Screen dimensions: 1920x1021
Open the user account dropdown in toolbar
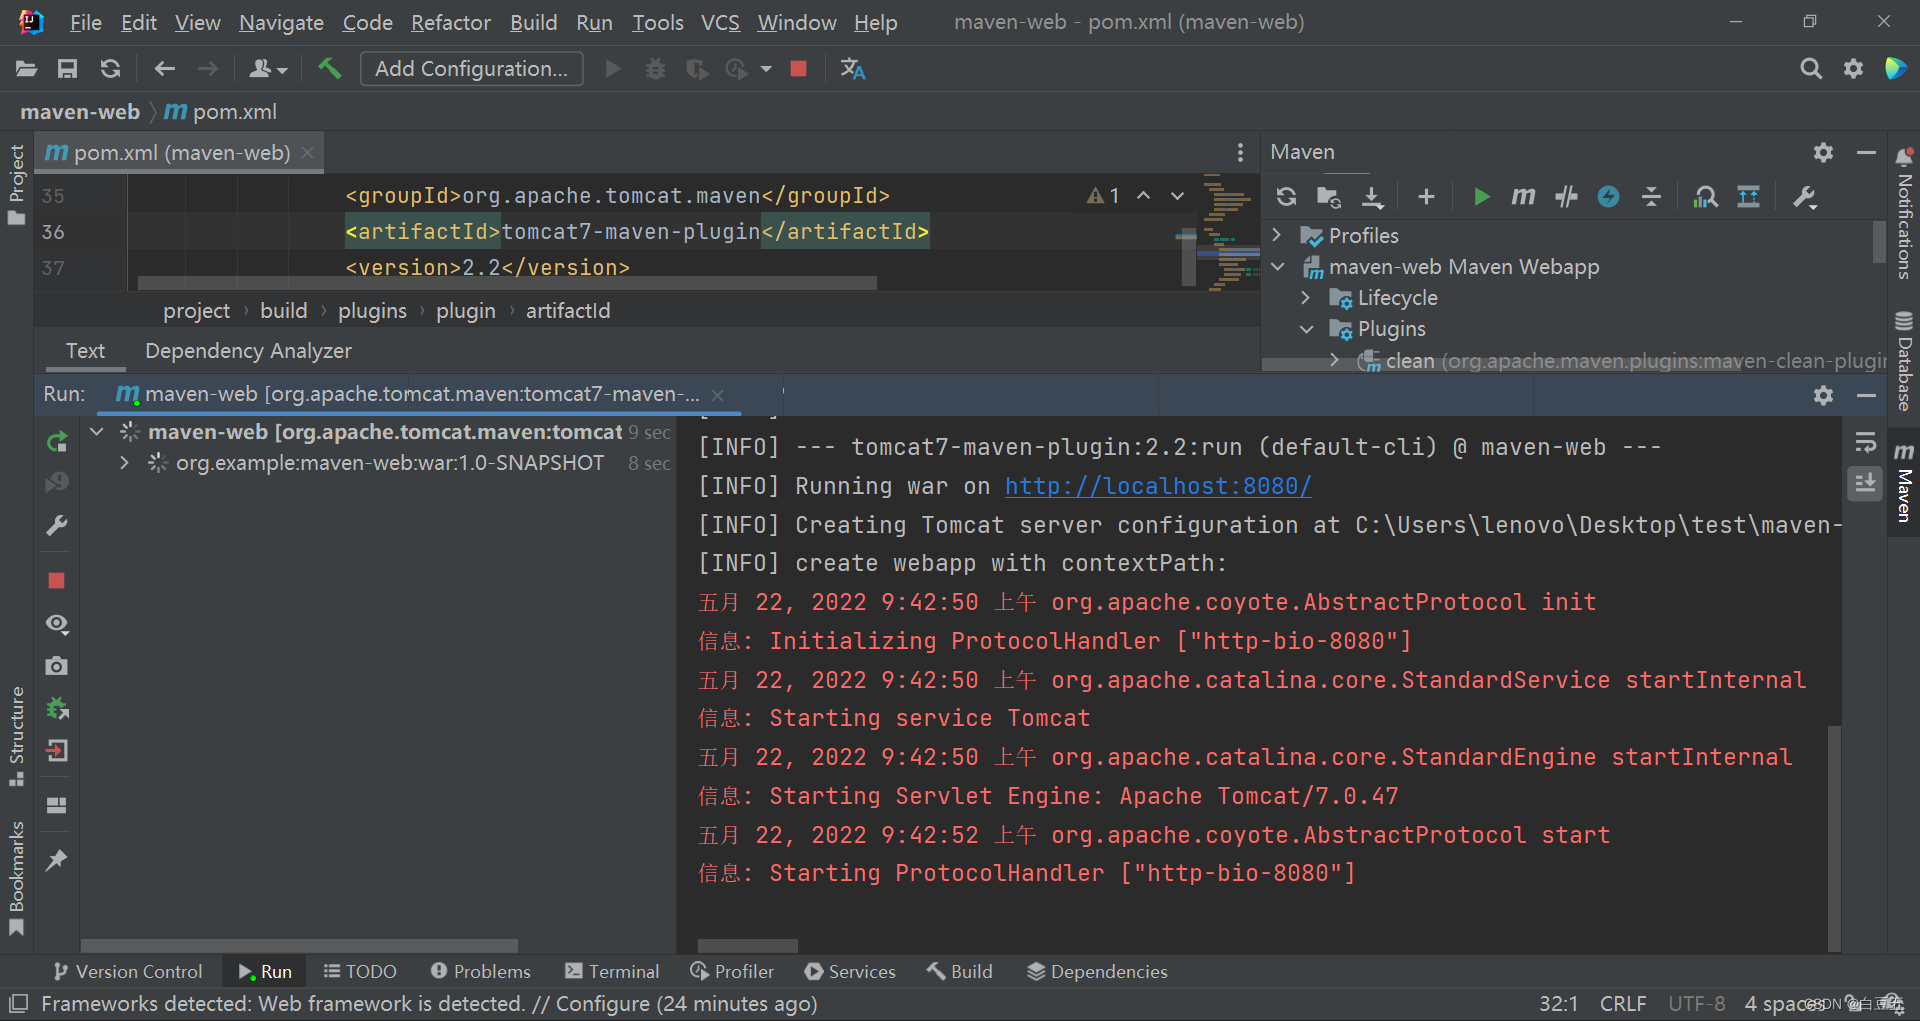coord(268,69)
